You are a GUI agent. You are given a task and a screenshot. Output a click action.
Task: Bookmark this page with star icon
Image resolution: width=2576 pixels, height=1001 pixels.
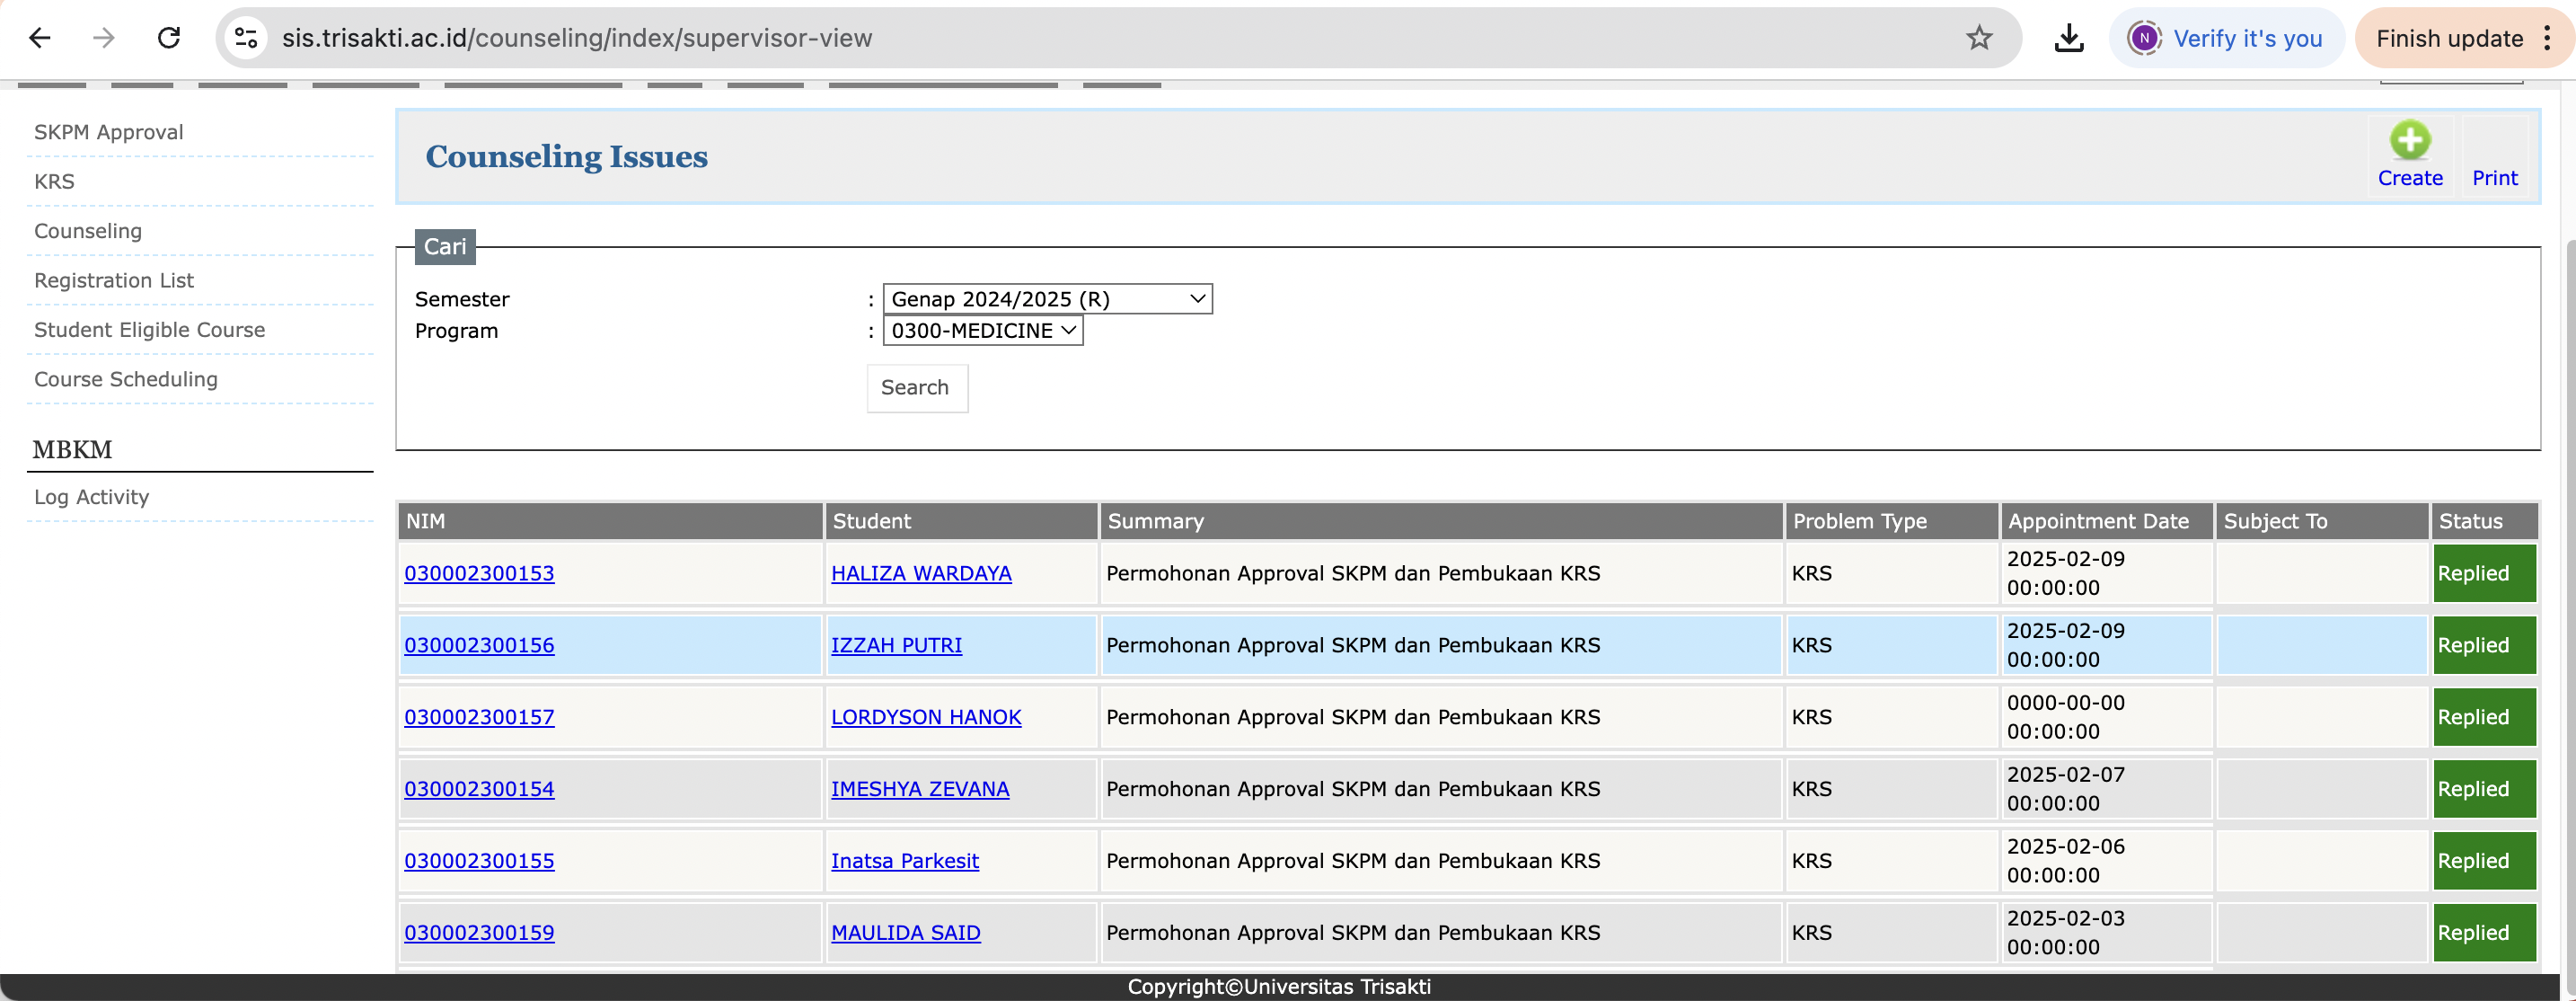[x=1979, y=38]
